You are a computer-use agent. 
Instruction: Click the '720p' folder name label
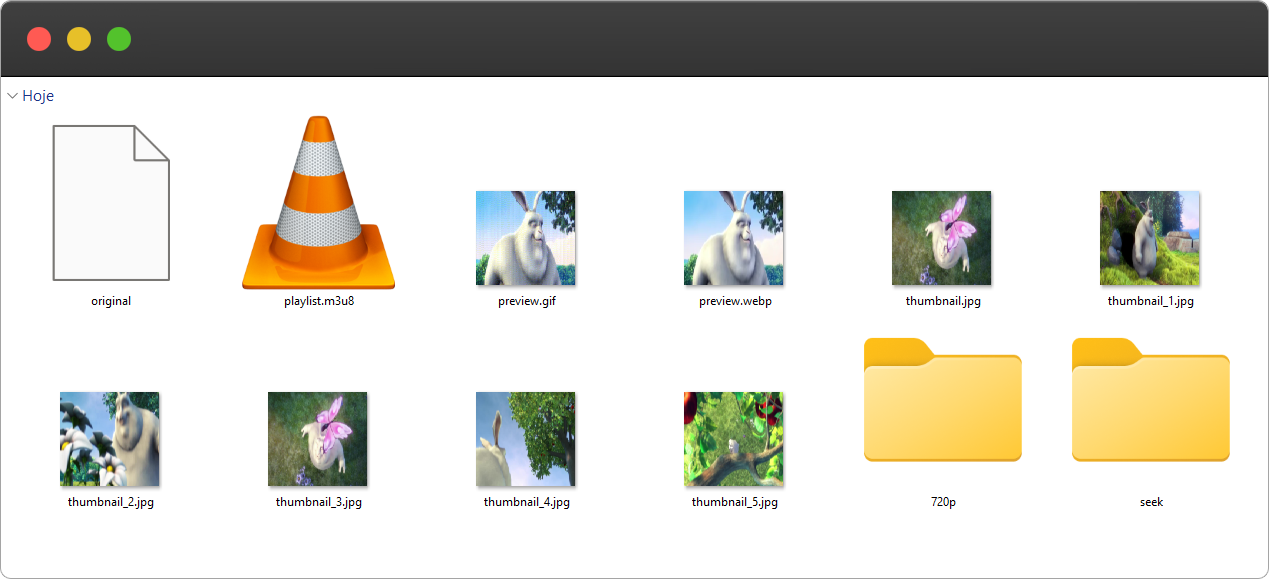pos(943,502)
